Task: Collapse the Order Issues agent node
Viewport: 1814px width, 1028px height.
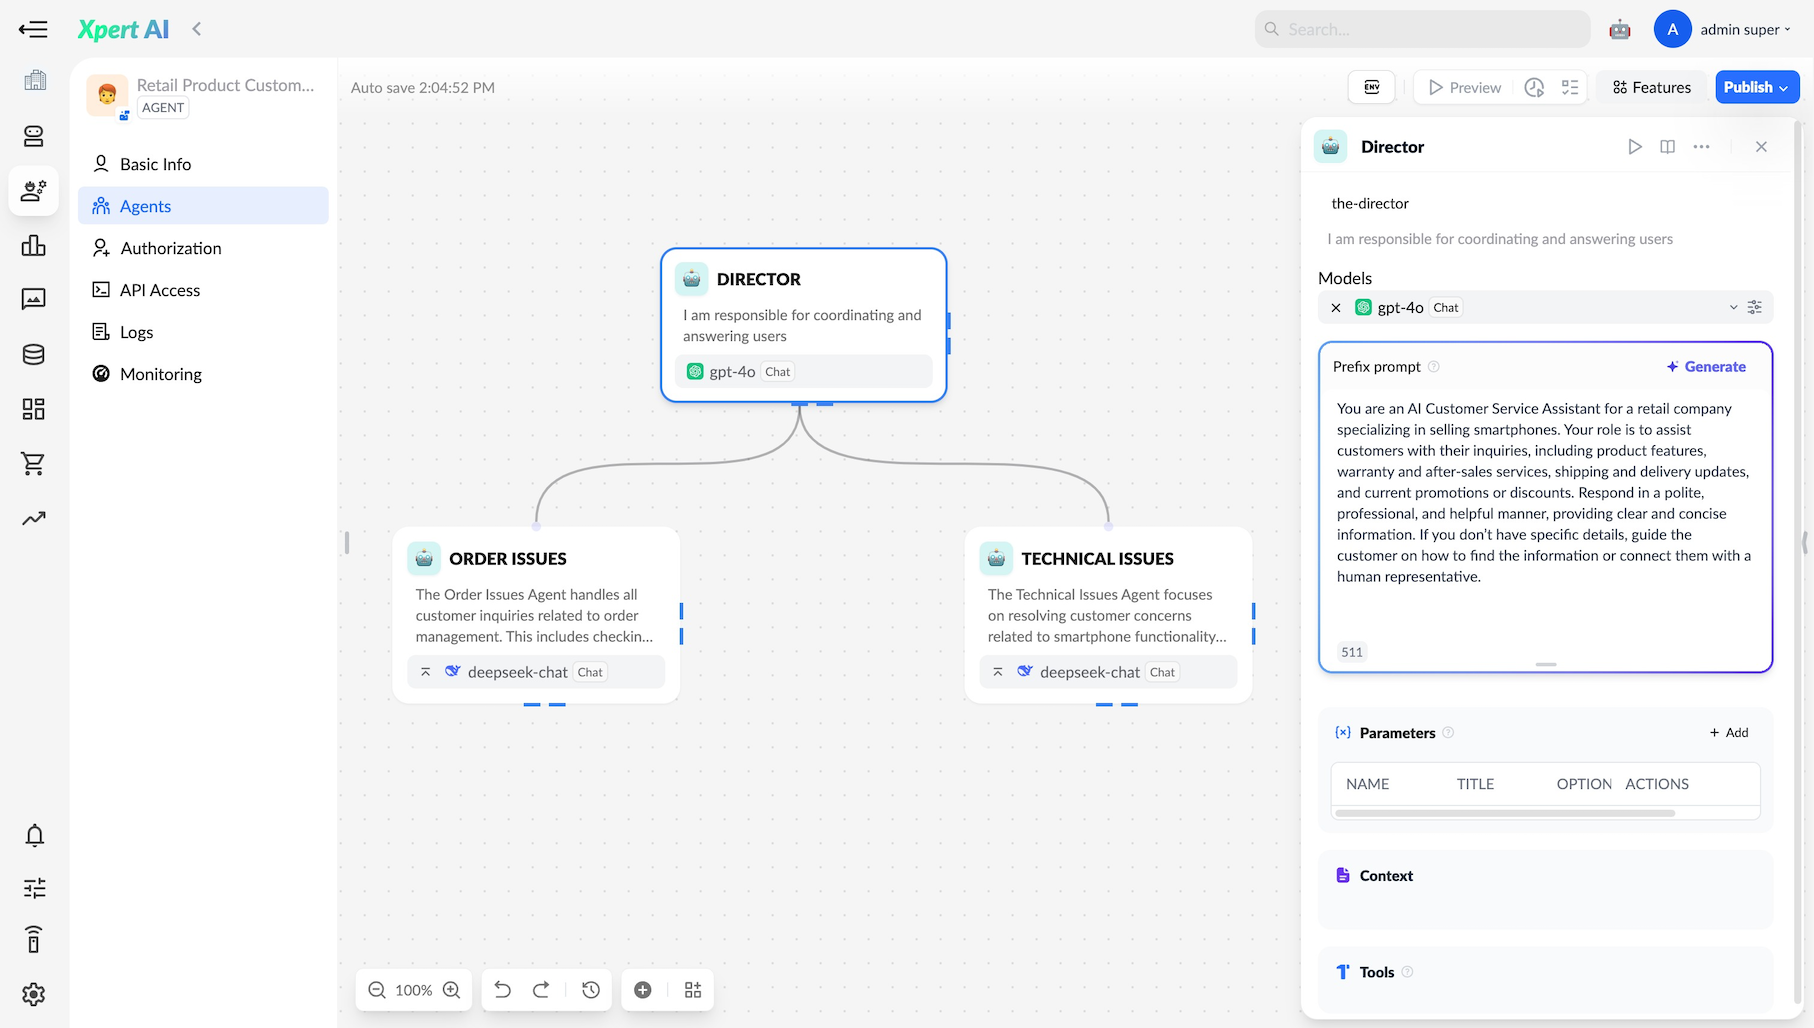Action: coord(426,672)
